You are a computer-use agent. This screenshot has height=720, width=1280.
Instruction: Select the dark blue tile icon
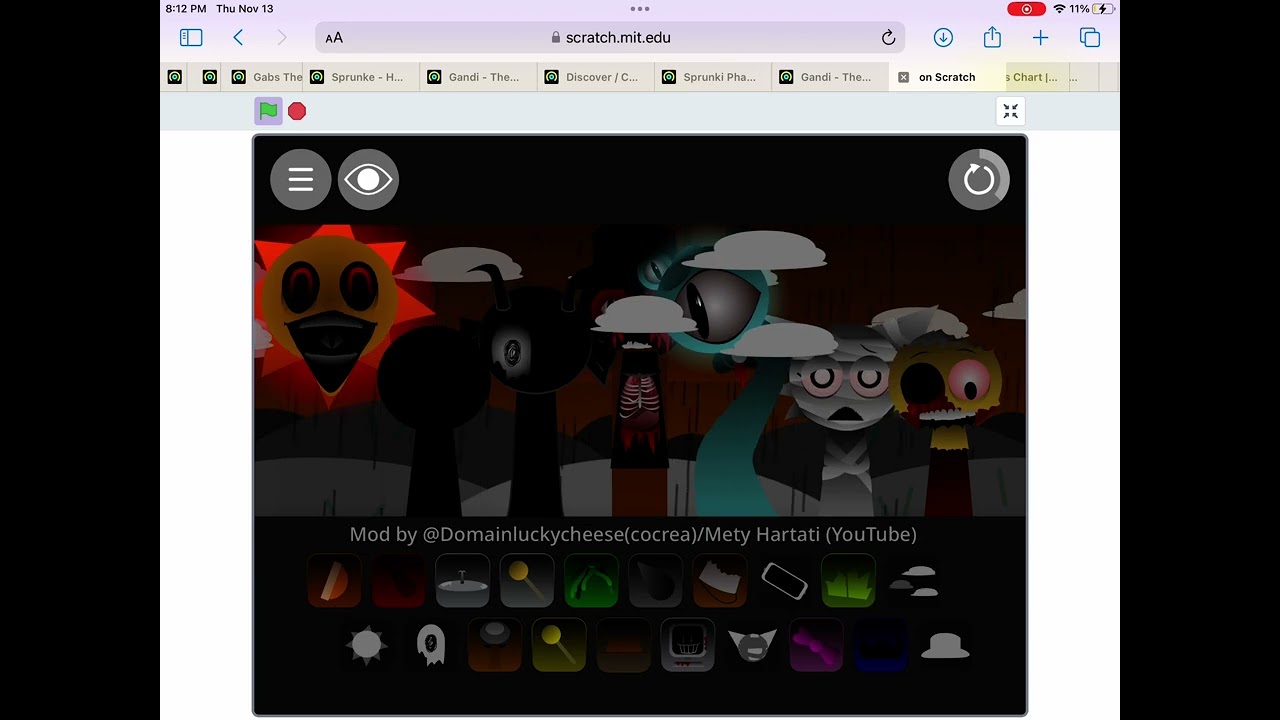pos(881,645)
